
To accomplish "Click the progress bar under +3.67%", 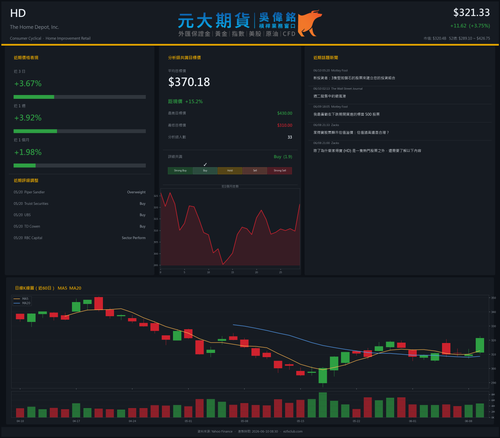I will [x=80, y=97].
